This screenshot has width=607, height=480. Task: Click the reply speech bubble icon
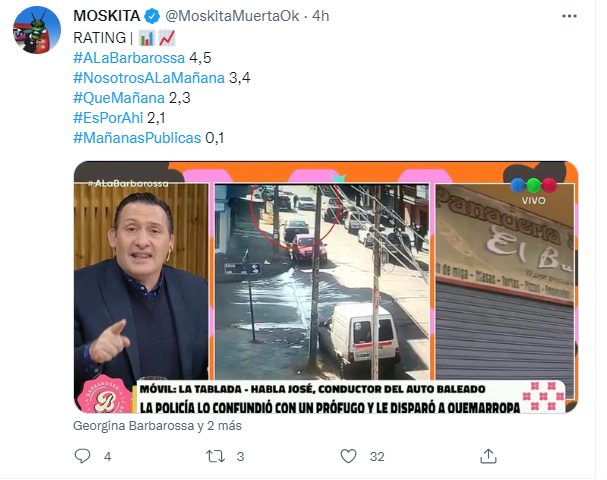[x=82, y=456]
